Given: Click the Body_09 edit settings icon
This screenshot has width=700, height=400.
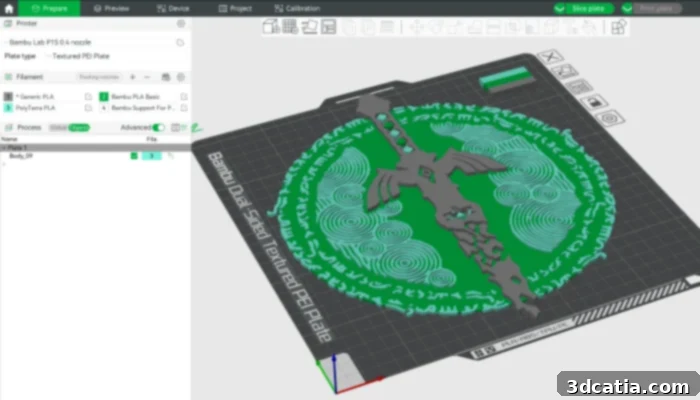Looking at the screenshot, I should pos(171,156).
